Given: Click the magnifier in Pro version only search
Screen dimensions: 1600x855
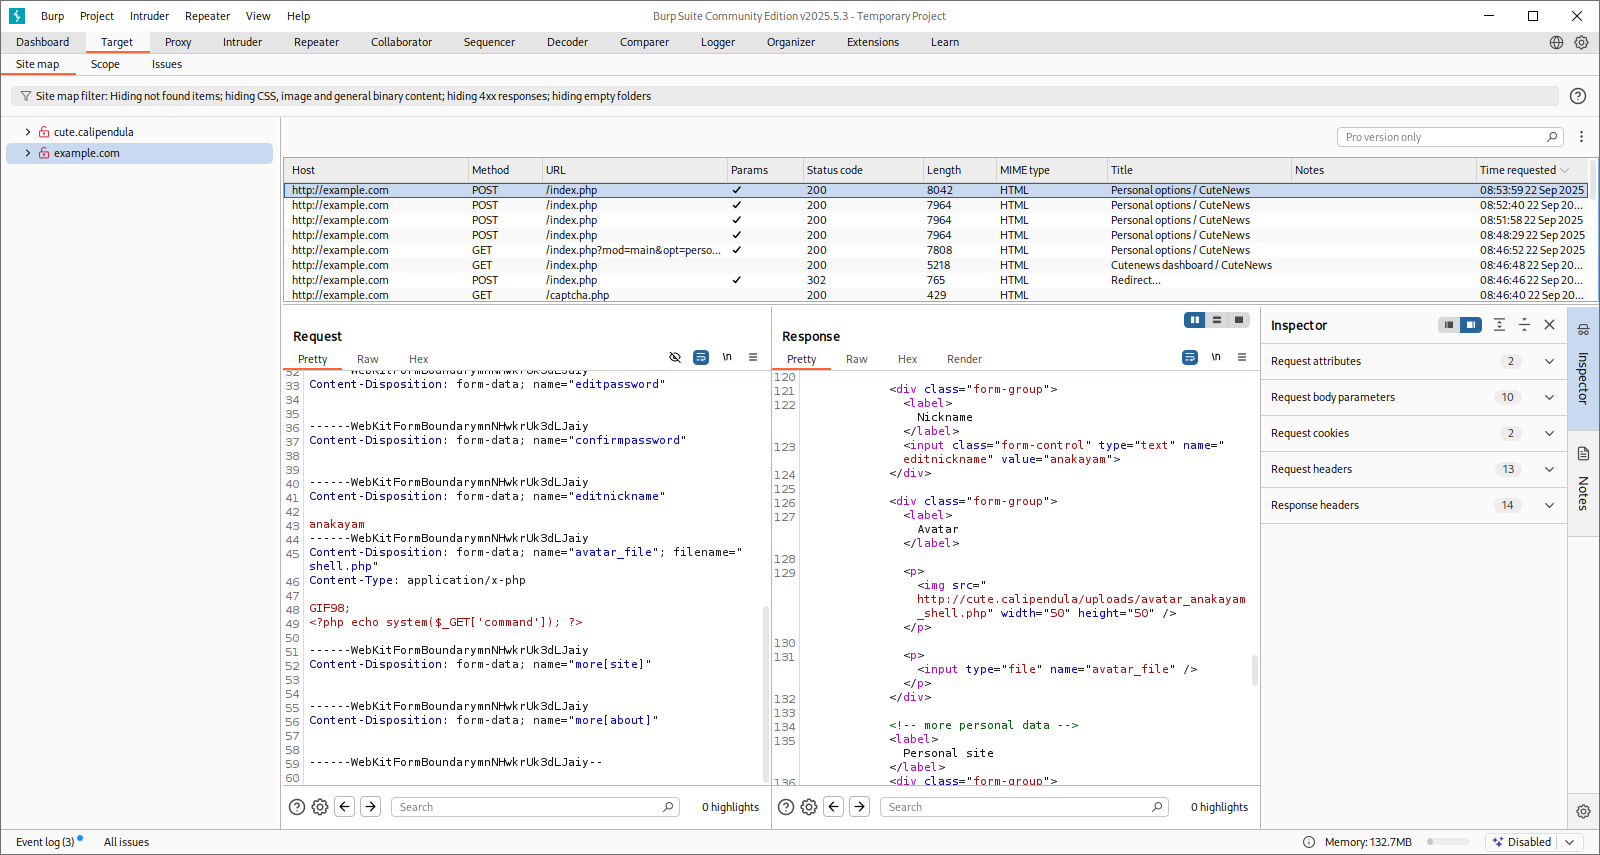Looking at the screenshot, I should [x=1552, y=137].
